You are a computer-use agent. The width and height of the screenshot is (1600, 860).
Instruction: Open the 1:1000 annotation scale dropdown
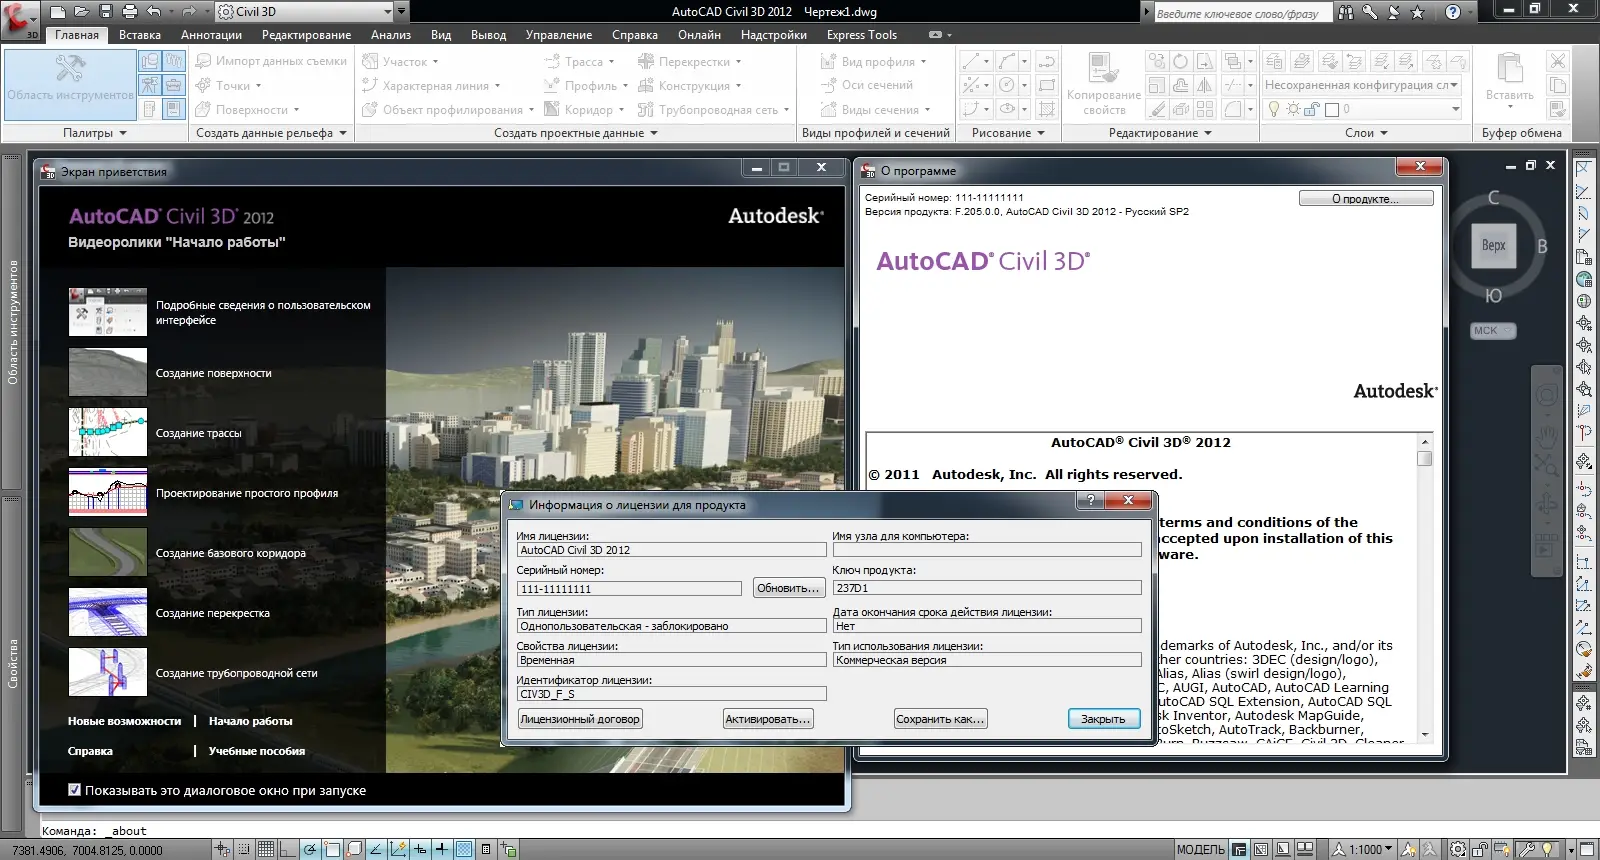[x=1370, y=850]
